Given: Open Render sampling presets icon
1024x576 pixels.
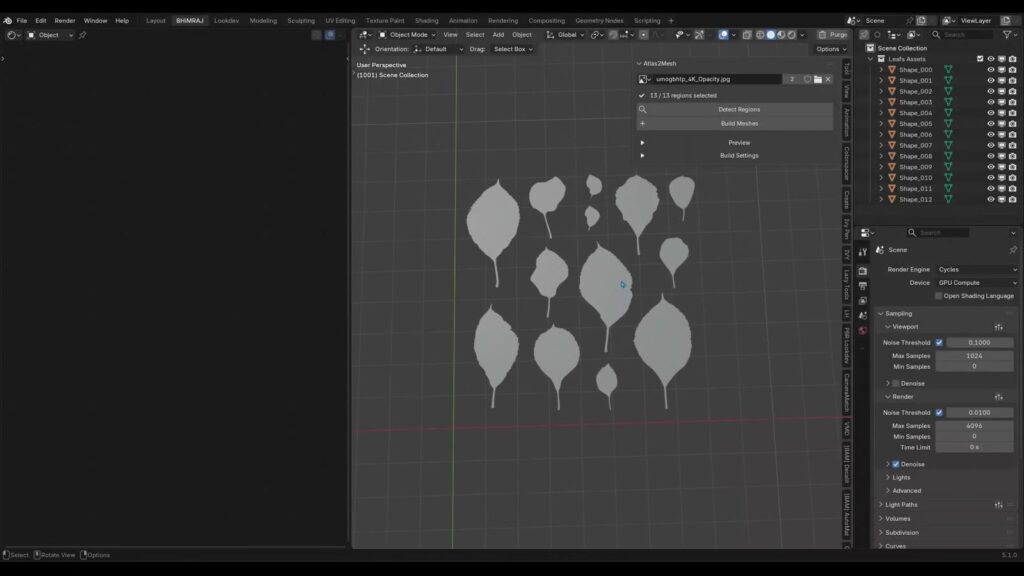Looking at the screenshot, I should (999, 397).
